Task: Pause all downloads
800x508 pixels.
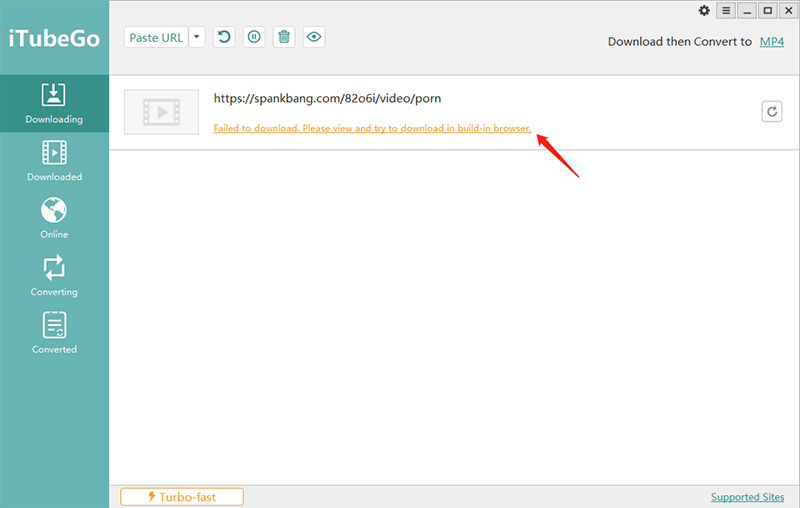Action: (x=254, y=37)
